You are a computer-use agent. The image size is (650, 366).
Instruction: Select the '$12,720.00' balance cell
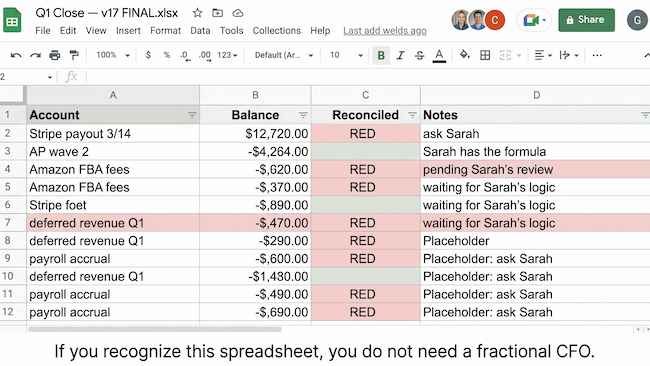point(255,133)
